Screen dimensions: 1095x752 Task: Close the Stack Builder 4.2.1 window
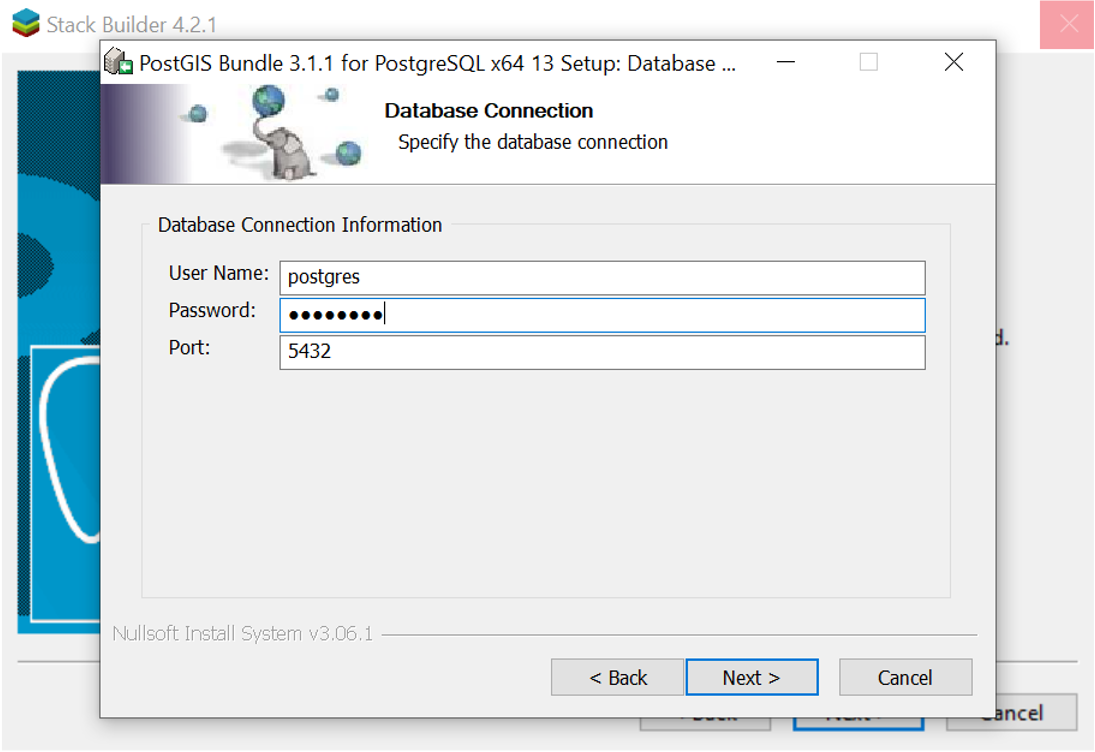[x=1067, y=24]
